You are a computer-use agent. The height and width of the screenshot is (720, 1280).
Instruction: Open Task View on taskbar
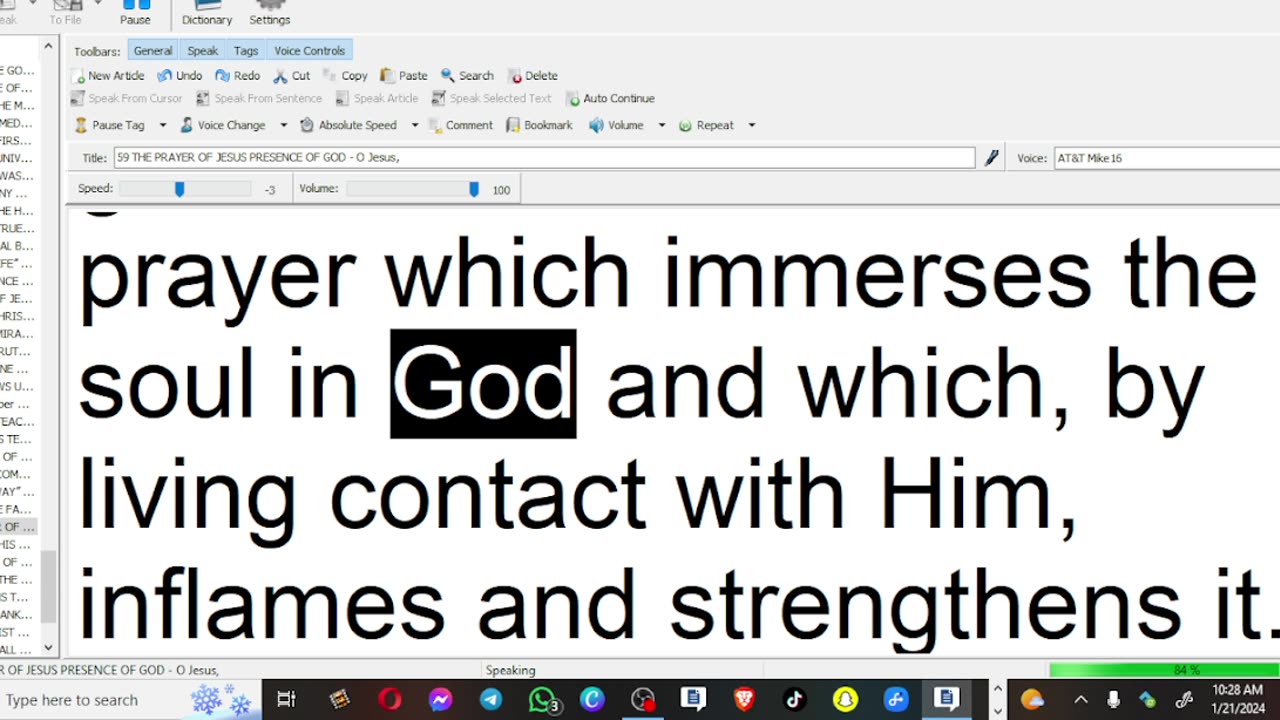[x=286, y=700]
